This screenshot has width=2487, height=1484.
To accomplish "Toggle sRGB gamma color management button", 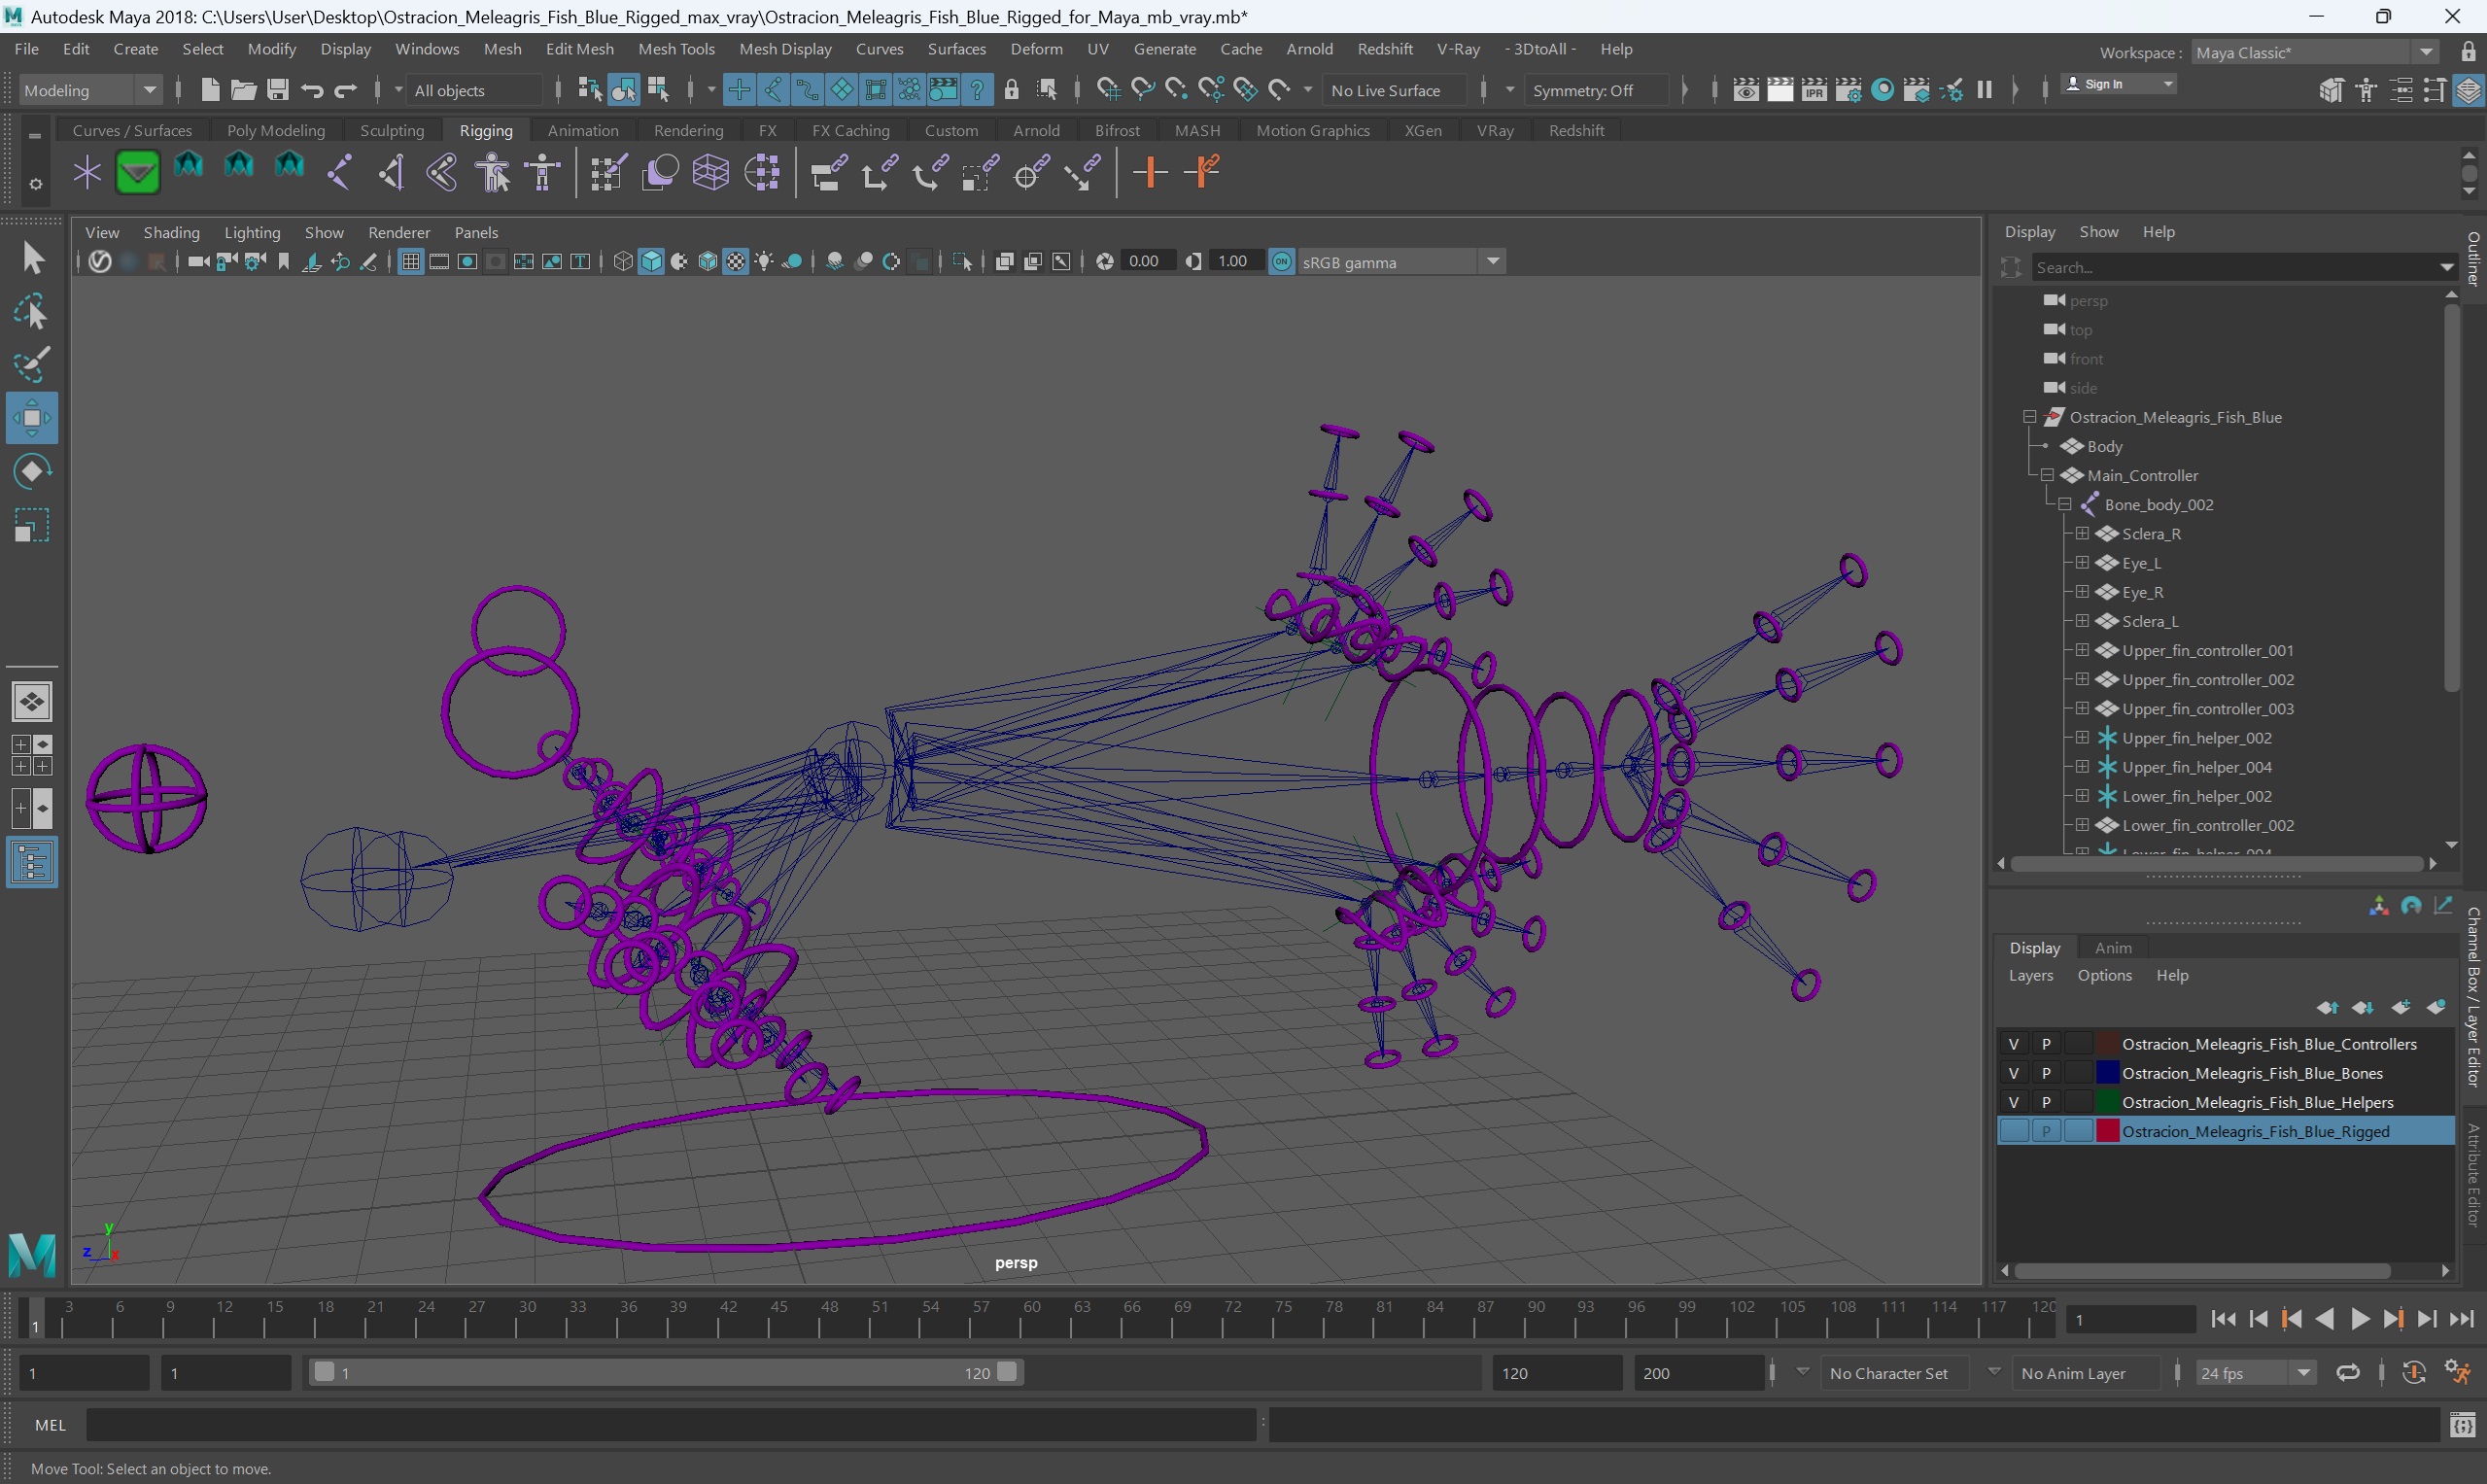I will pyautogui.click(x=1281, y=262).
